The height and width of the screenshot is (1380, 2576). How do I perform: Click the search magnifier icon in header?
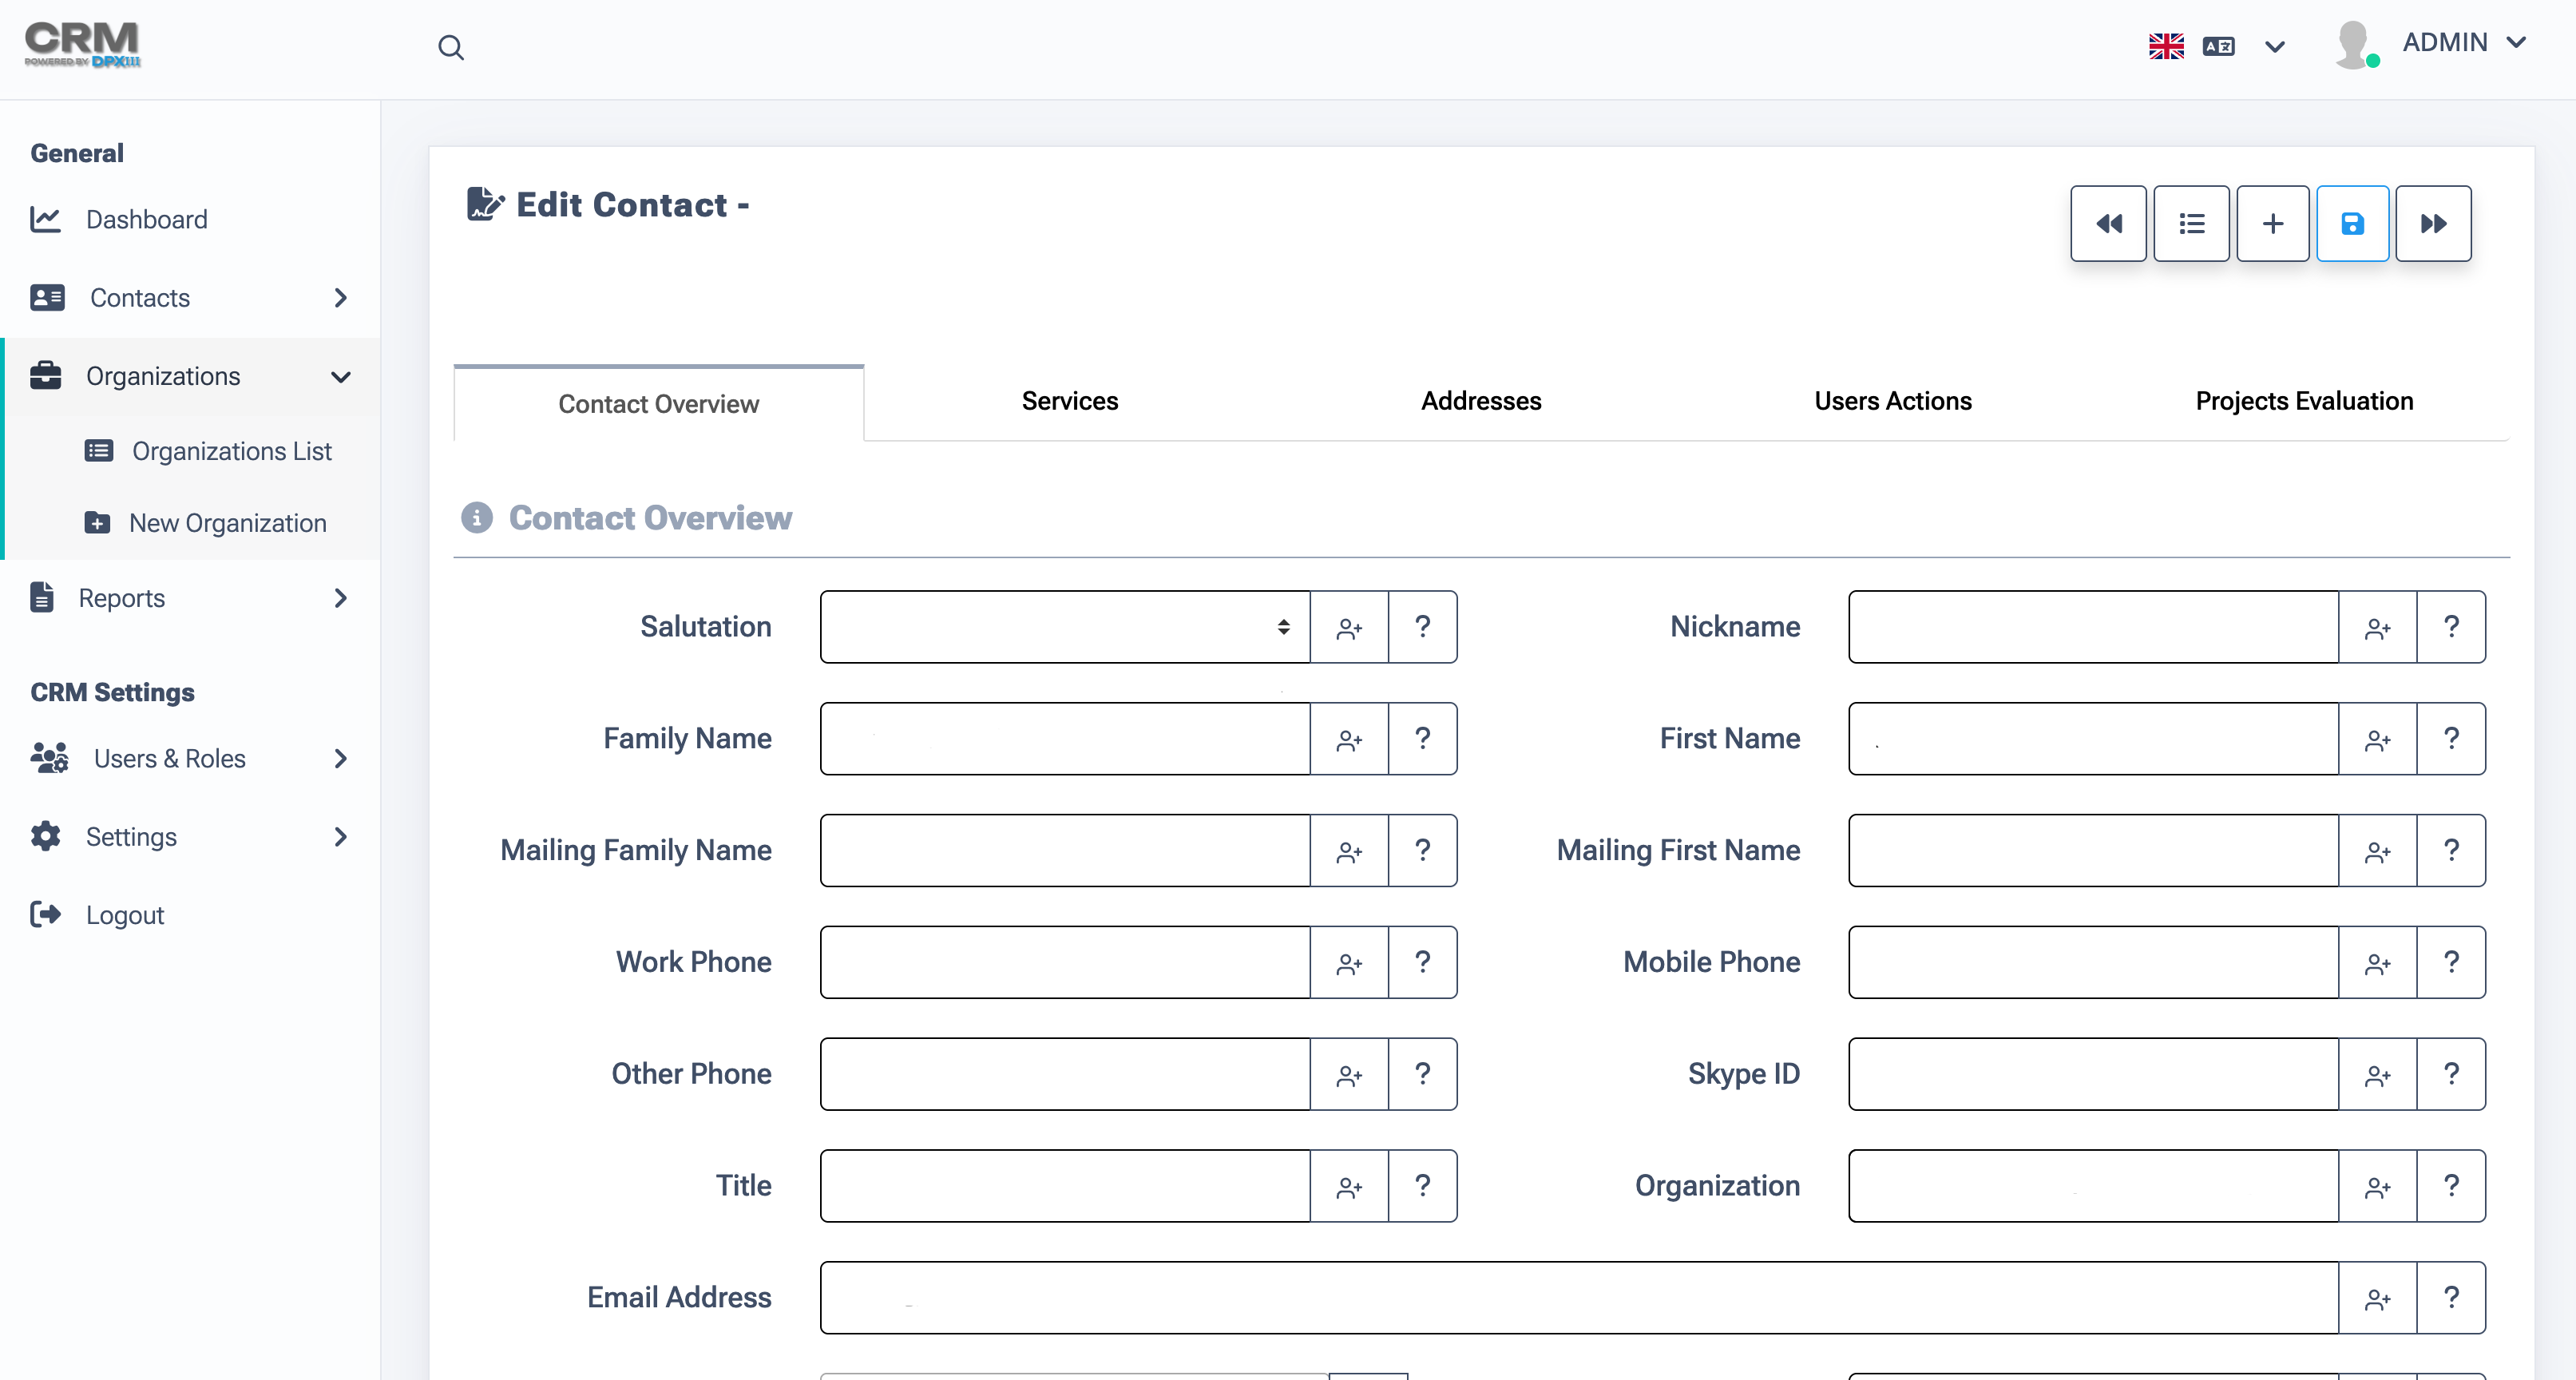451,47
